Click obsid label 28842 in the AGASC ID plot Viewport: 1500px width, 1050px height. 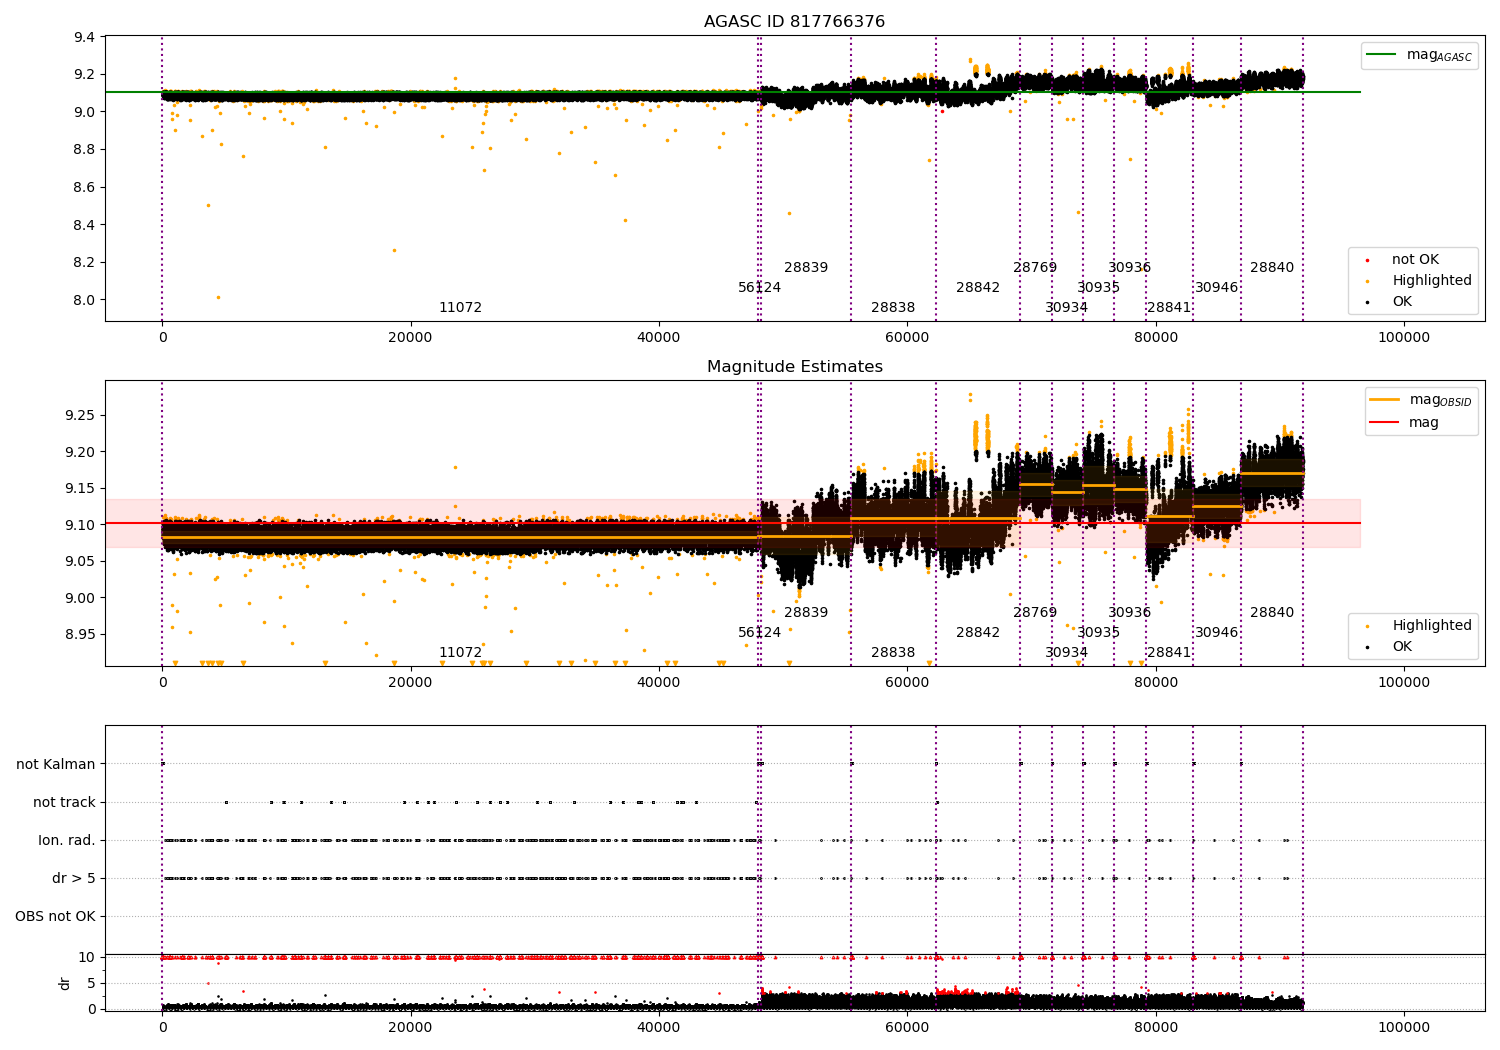[x=978, y=288]
